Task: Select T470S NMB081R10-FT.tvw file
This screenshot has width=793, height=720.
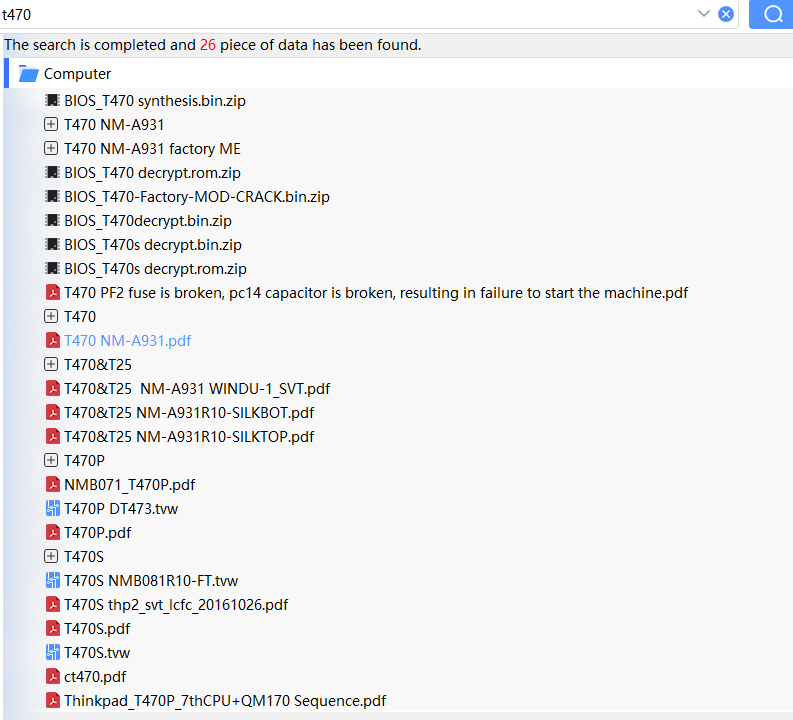Action: coord(150,581)
